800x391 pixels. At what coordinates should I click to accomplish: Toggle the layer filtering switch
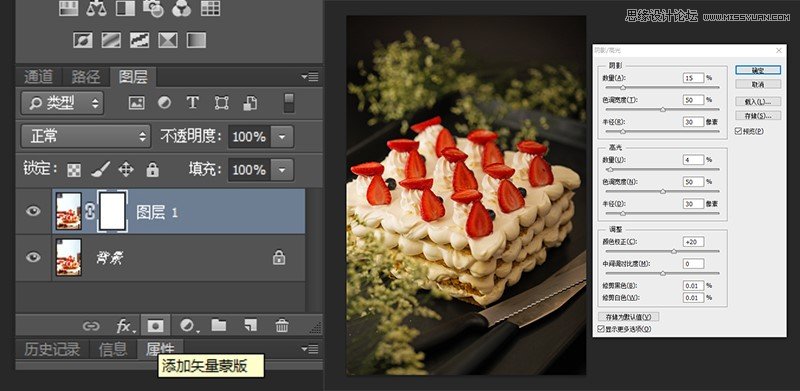289,103
